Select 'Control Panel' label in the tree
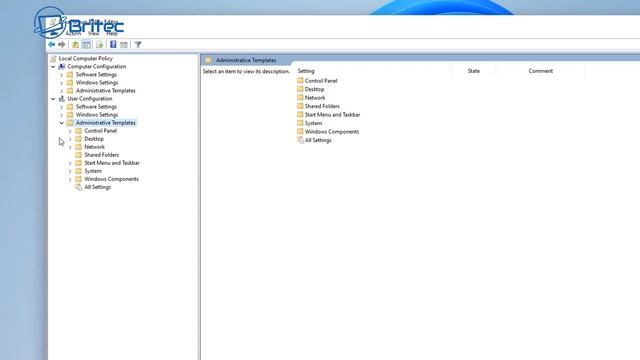 pos(100,131)
